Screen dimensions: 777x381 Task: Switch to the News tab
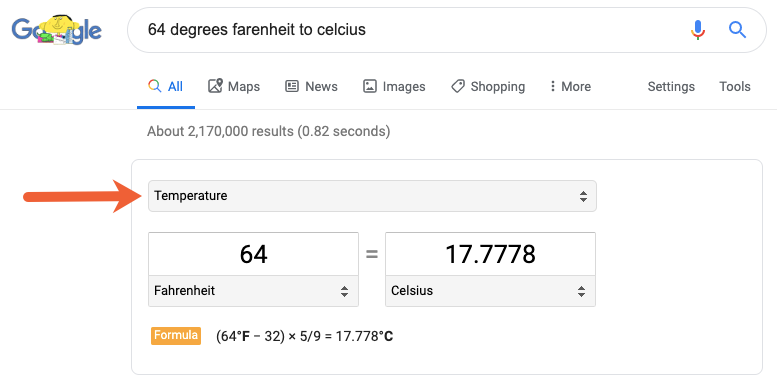312,87
